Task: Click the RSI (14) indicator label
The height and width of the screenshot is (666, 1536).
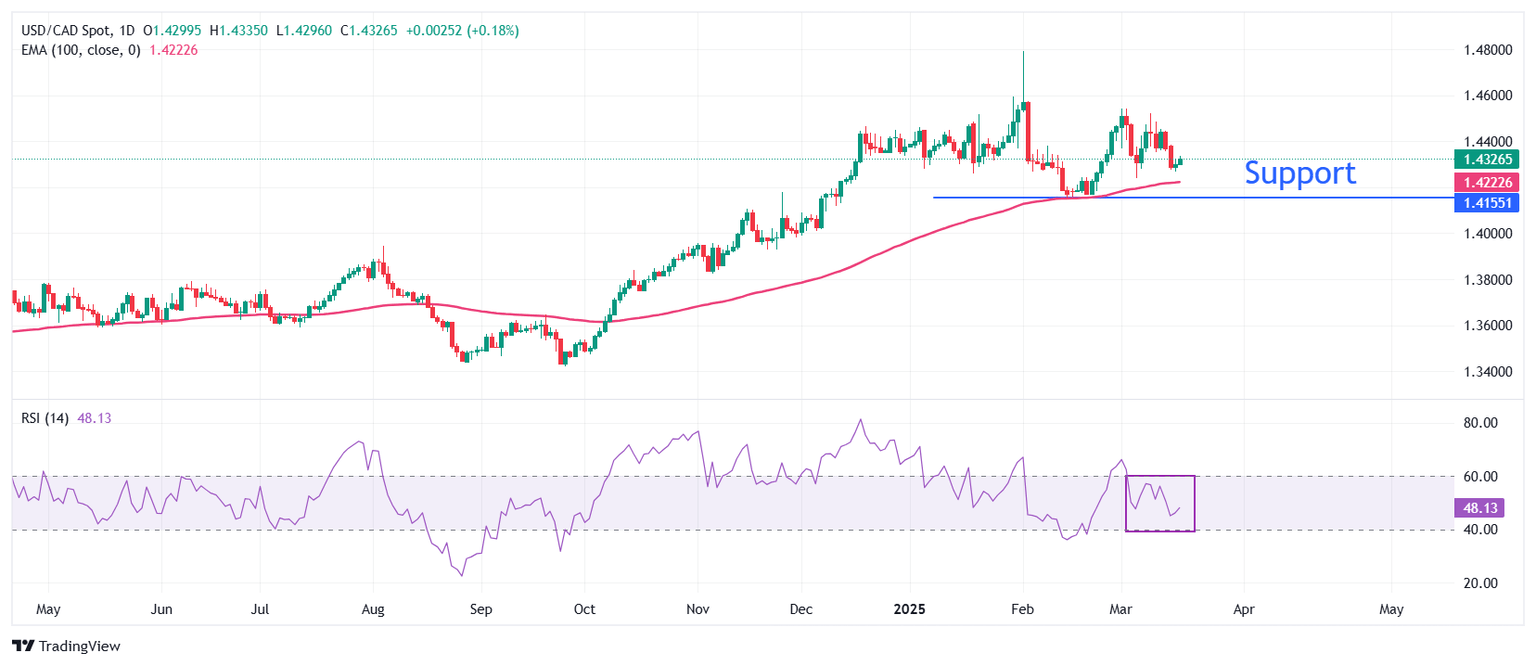Action: pos(45,418)
